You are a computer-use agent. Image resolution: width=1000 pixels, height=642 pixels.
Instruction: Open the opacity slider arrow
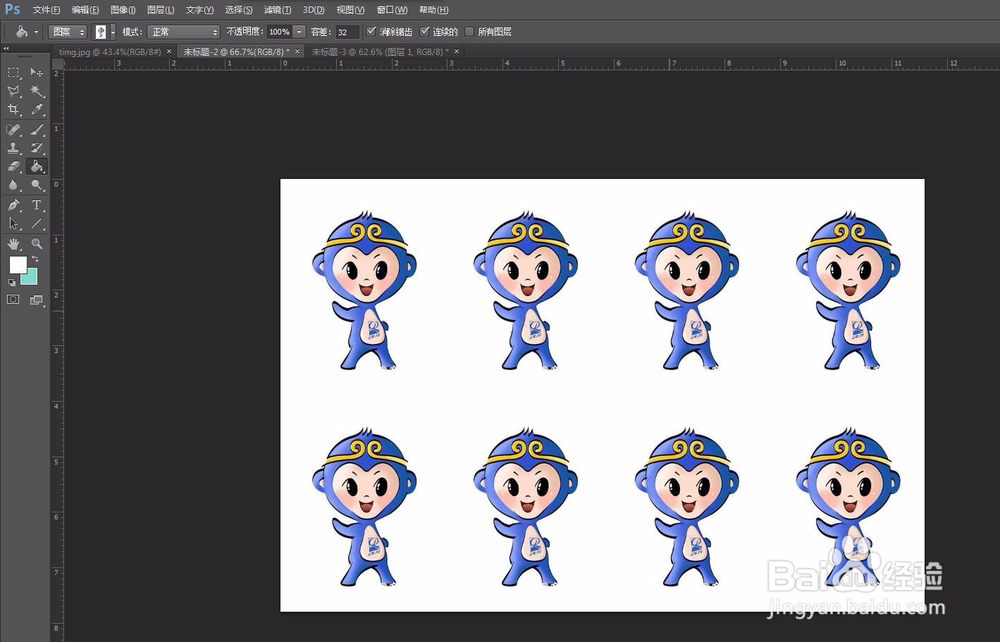(299, 32)
